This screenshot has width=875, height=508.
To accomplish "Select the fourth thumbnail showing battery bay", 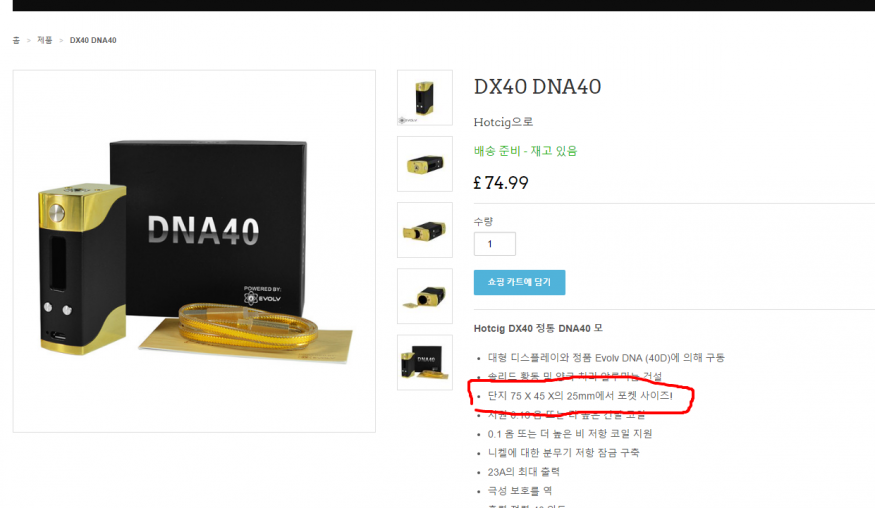I will click(425, 296).
